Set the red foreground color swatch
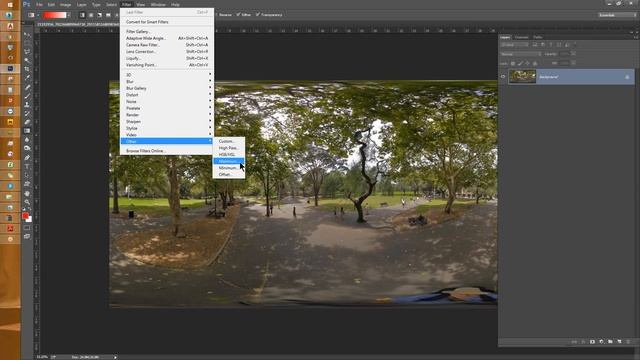Viewport: 640px width, 360px height. coord(25,215)
